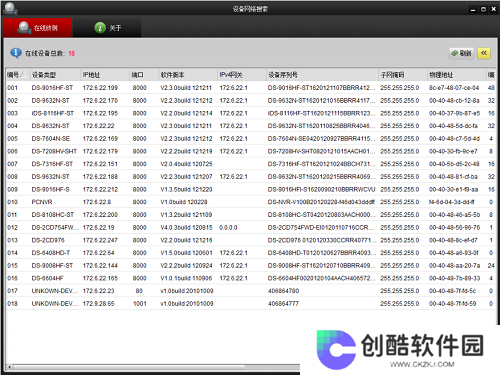Click the 刷新 refresh button
The width and height of the screenshot is (500, 375).
pos(461,53)
